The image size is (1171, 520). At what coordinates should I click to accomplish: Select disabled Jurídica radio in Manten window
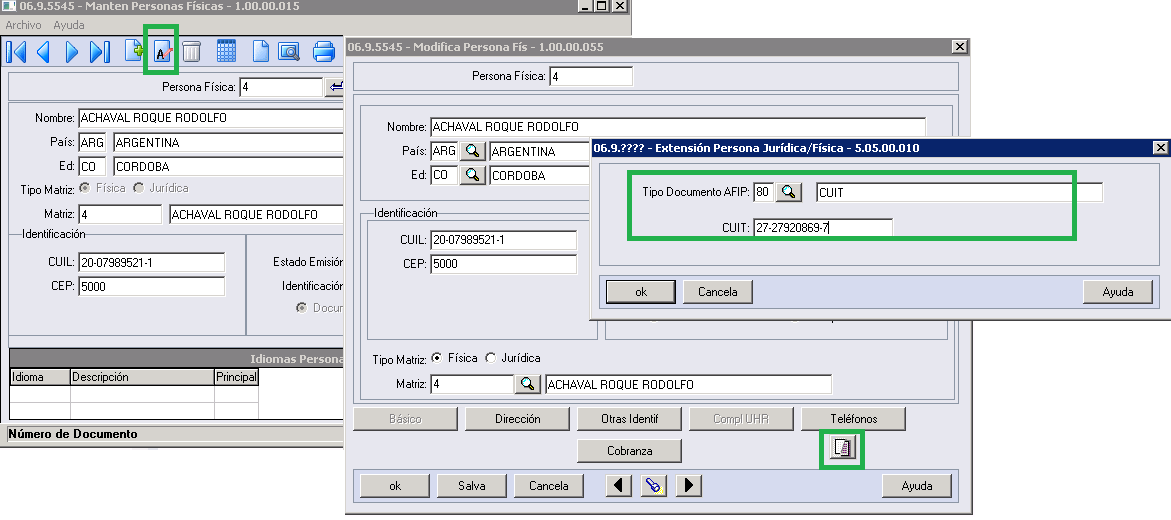point(138,188)
